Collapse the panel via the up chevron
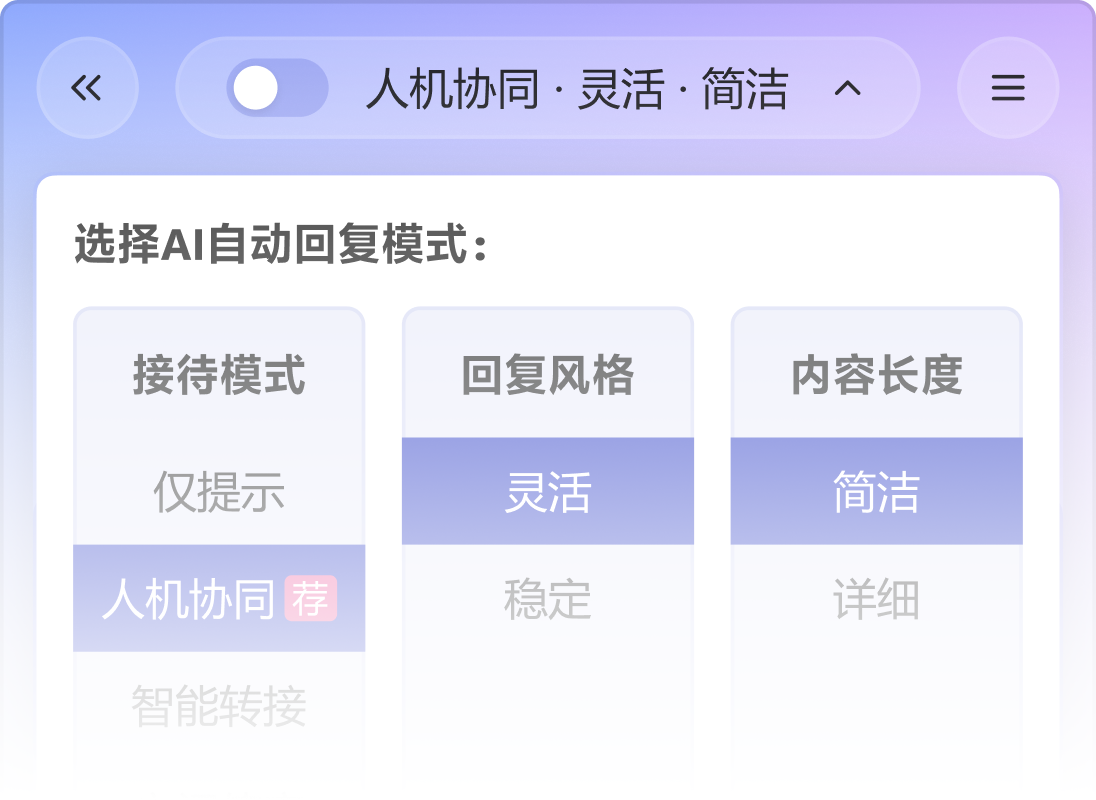This screenshot has width=1096, height=800. click(849, 89)
